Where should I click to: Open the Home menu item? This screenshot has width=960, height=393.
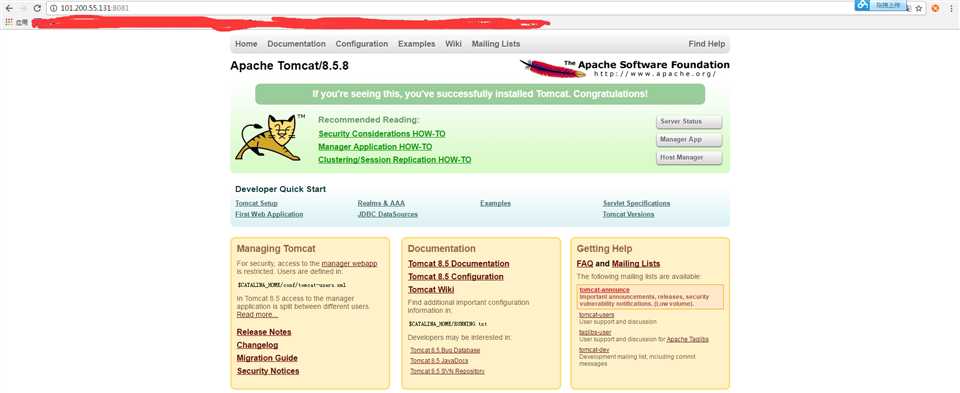point(246,44)
